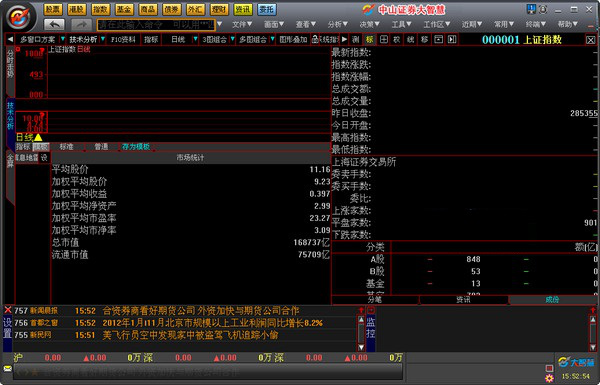Click the crosshair grid toolbar icon
The width and height of the screenshot is (600, 385).
pyautogui.click(x=383, y=39)
